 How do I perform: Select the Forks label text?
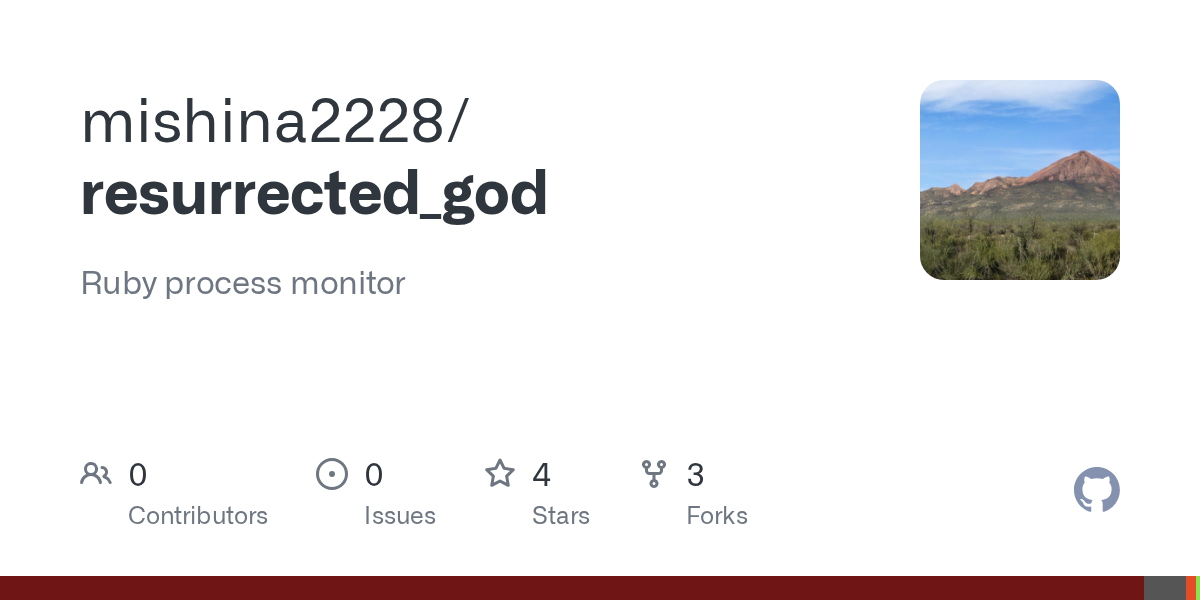(x=717, y=516)
